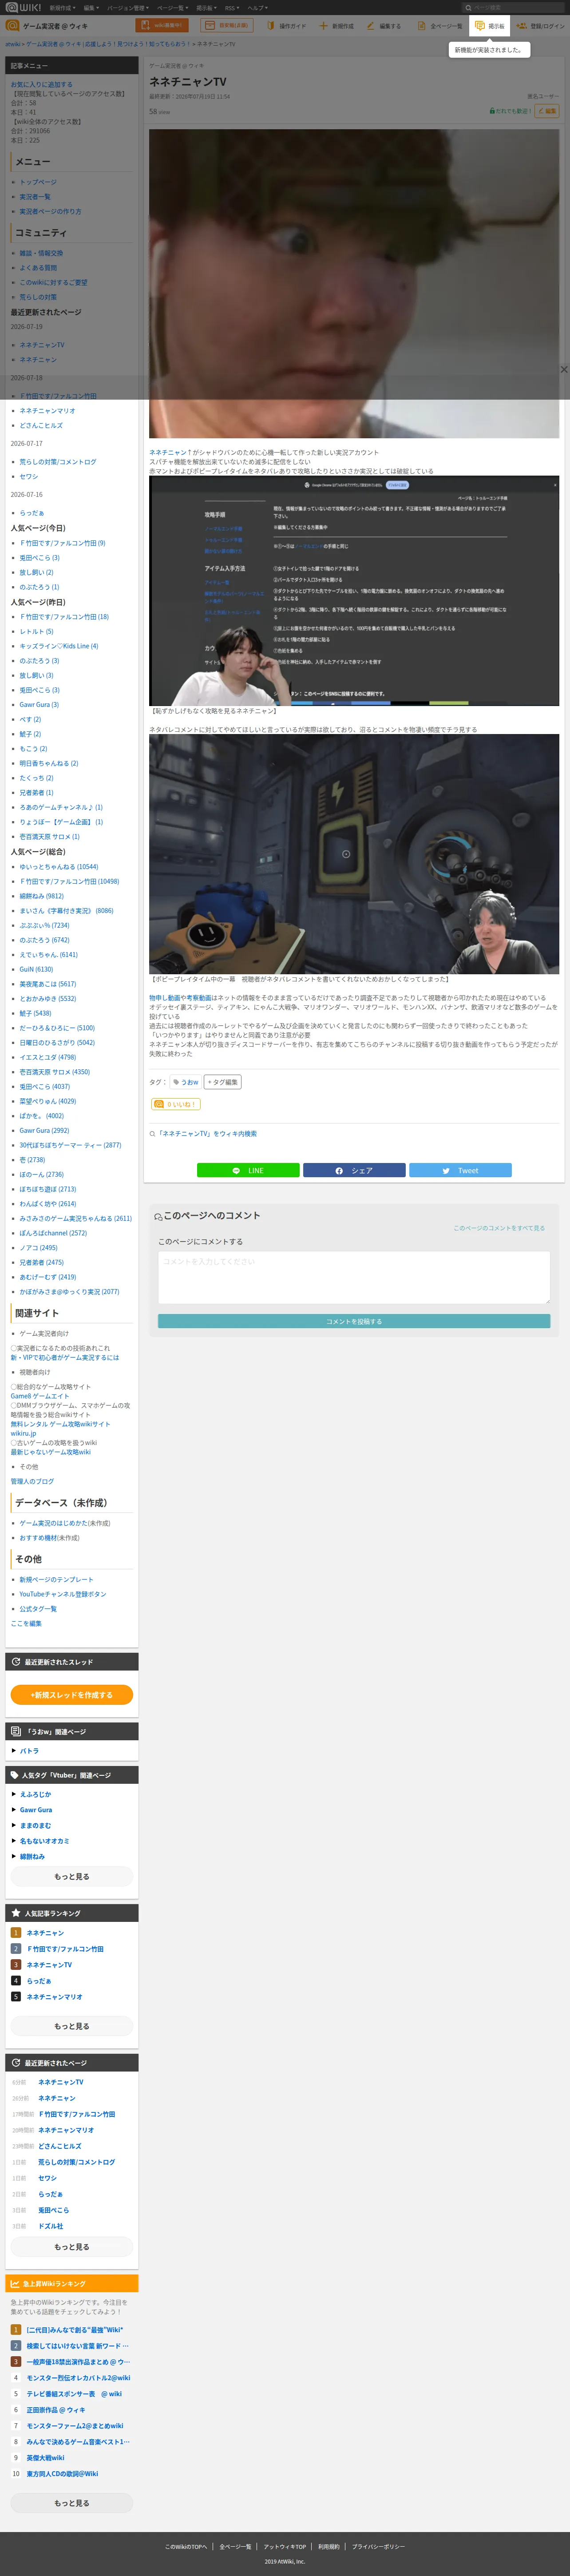Open the 操作ガイド toolbar item

[x=286, y=26]
